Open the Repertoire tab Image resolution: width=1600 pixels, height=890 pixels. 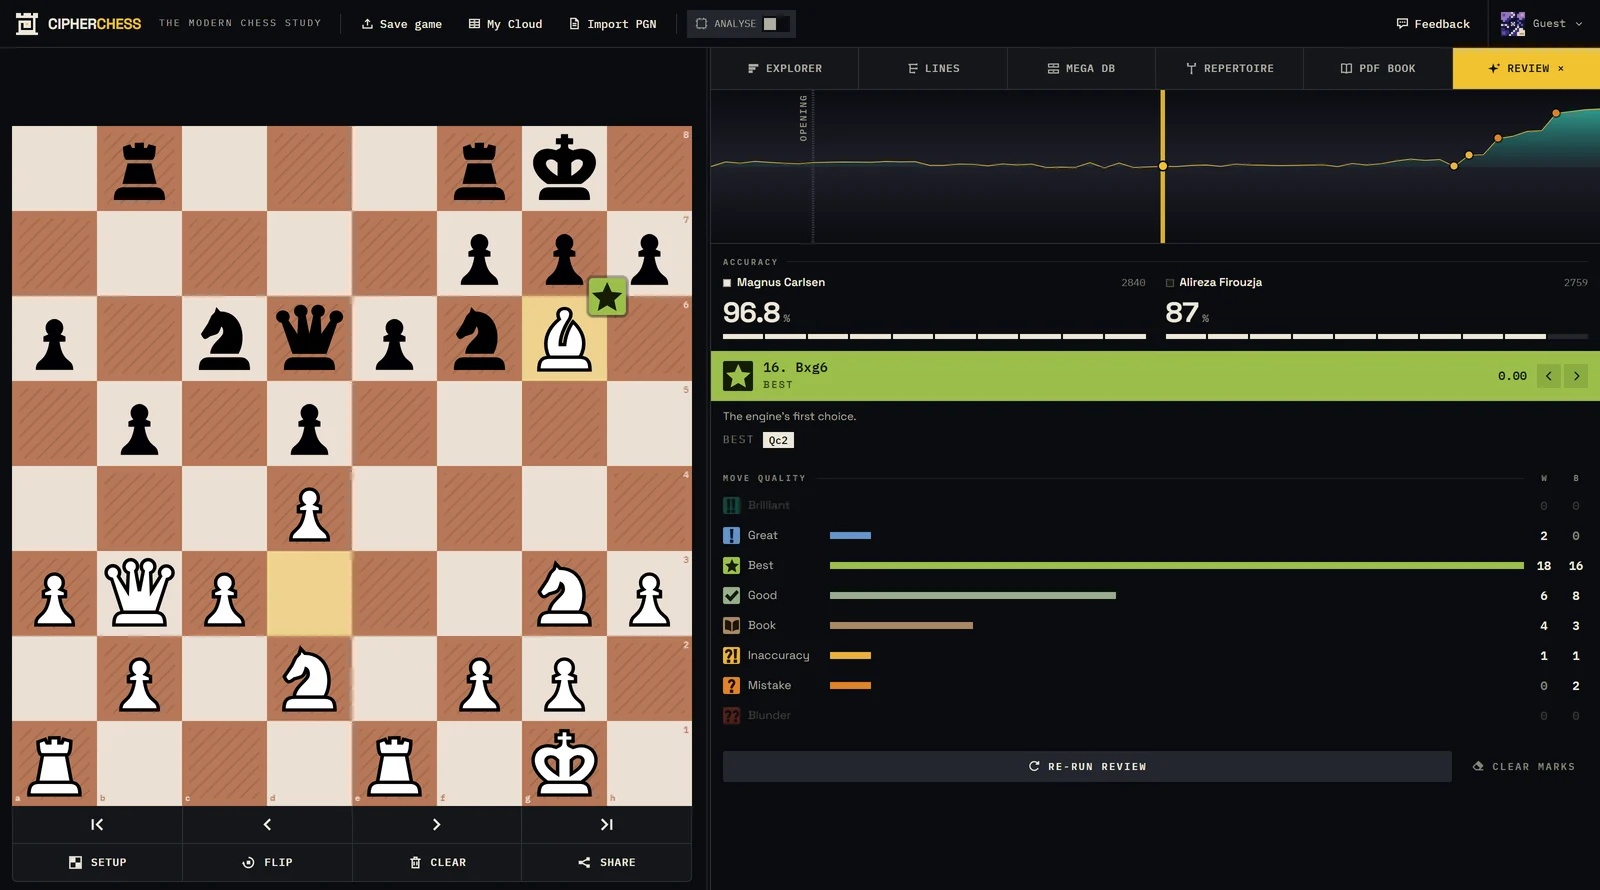tap(1229, 68)
